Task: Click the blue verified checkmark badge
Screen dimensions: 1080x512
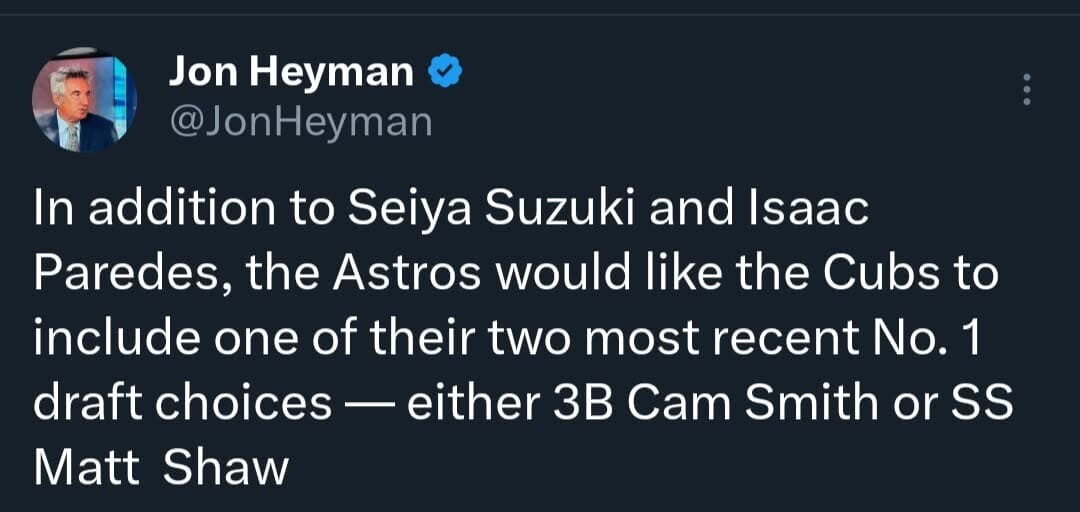Action: 445,71
